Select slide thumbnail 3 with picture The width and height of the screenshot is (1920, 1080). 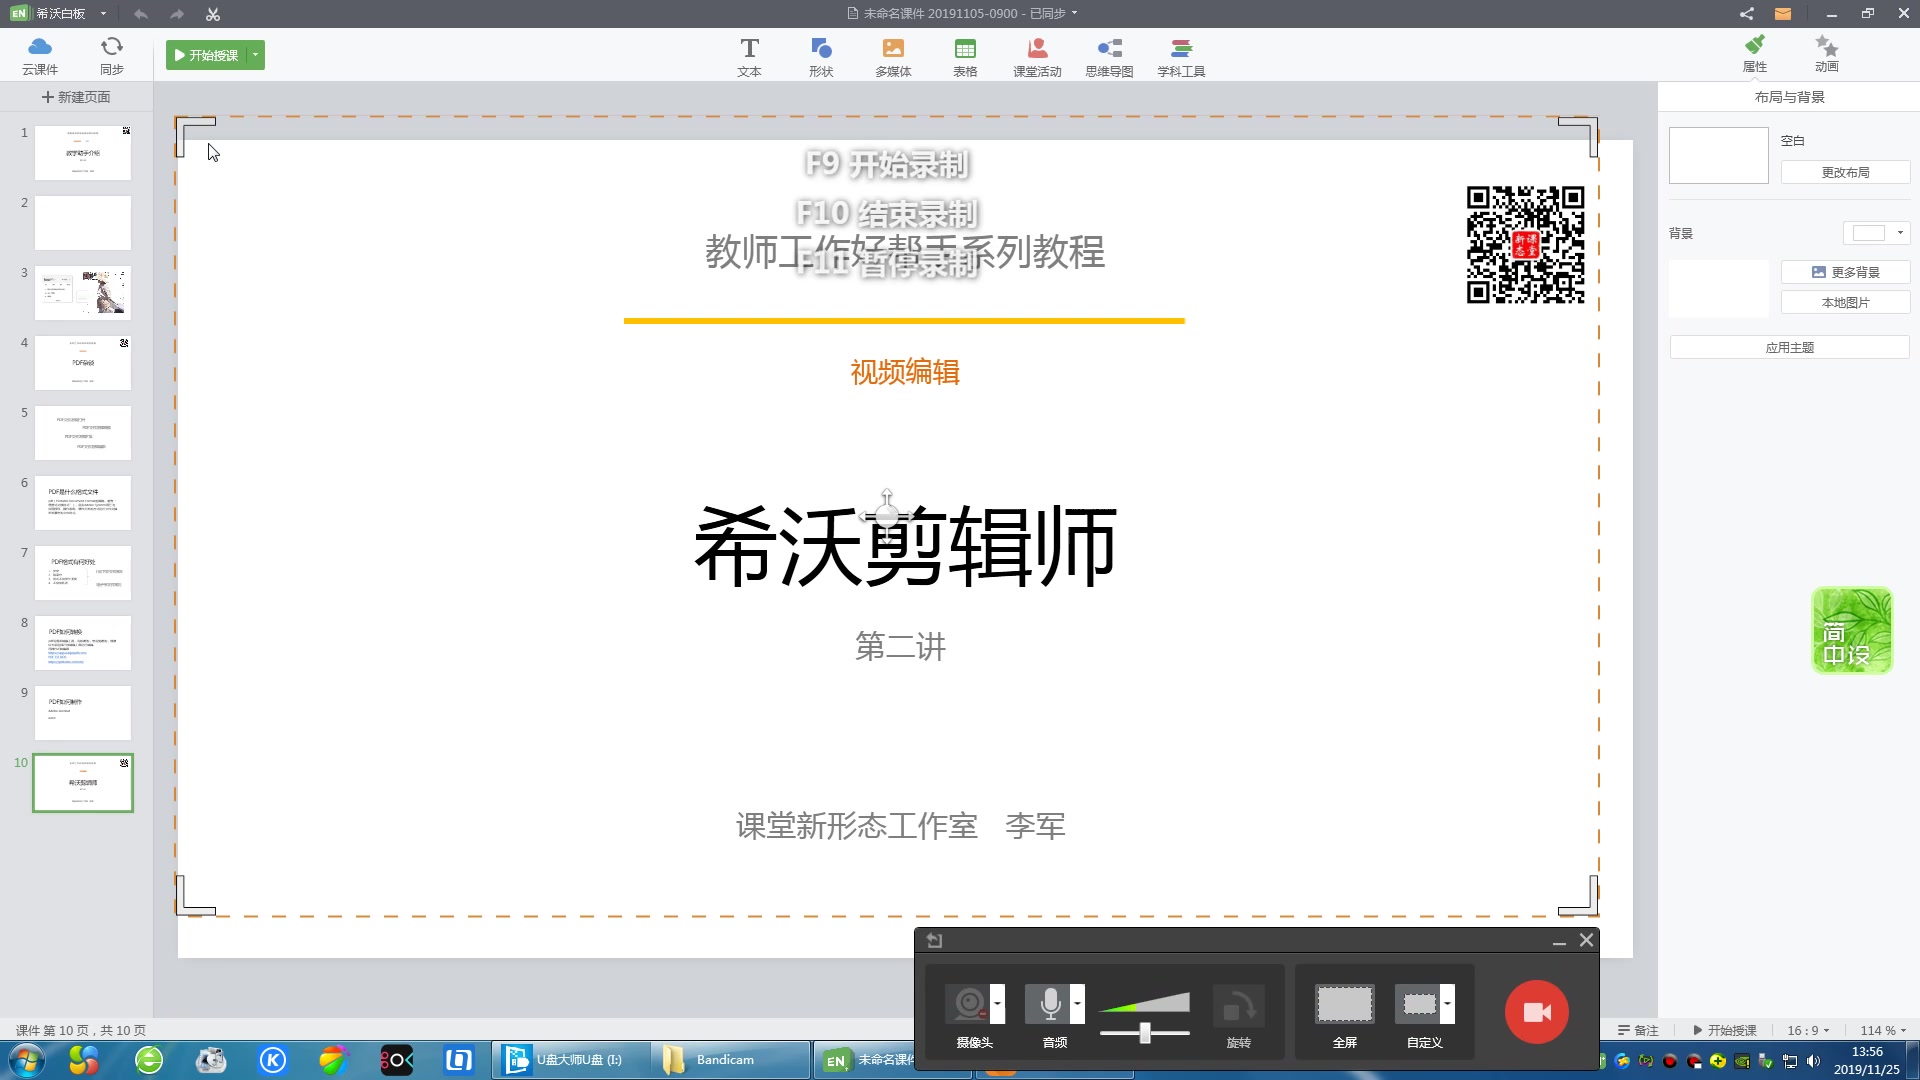tap(83, 293)
